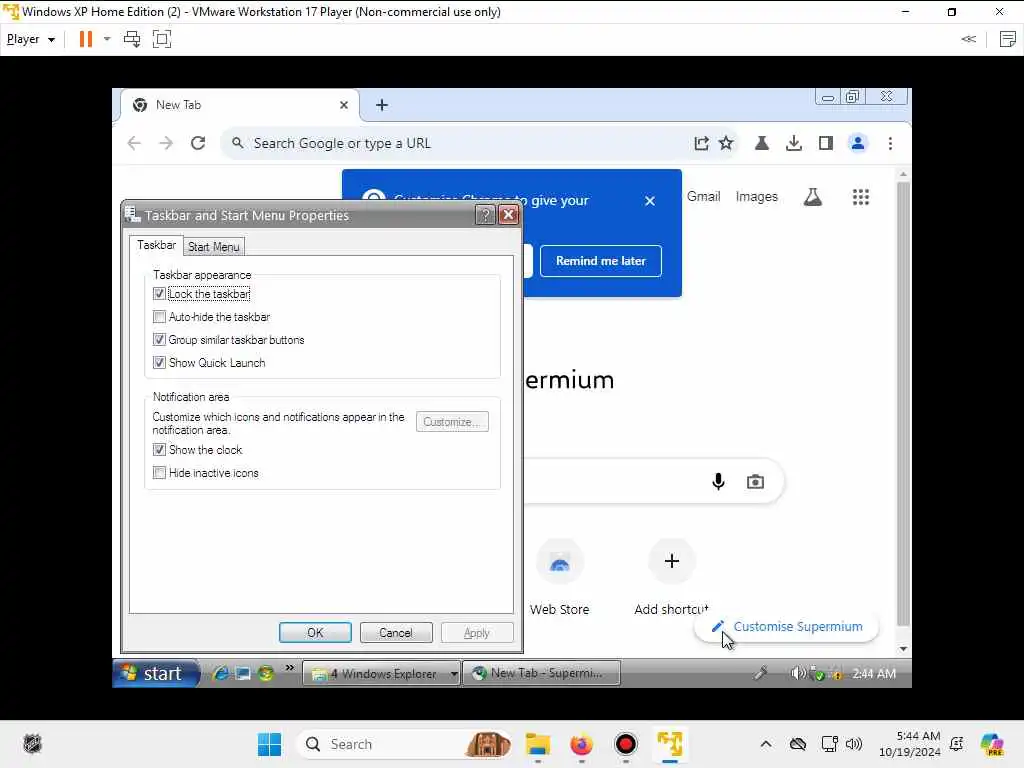This screenshot has height=768, width=1024.
Task: Open host volume icon in system tray
Action: tap(854, 744)
